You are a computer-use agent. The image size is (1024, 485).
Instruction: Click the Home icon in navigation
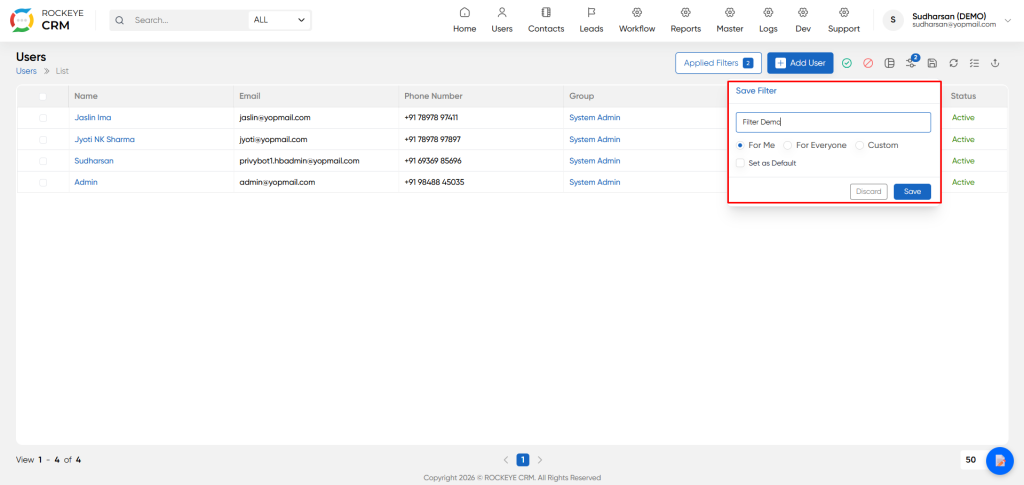tap(464, 12)
